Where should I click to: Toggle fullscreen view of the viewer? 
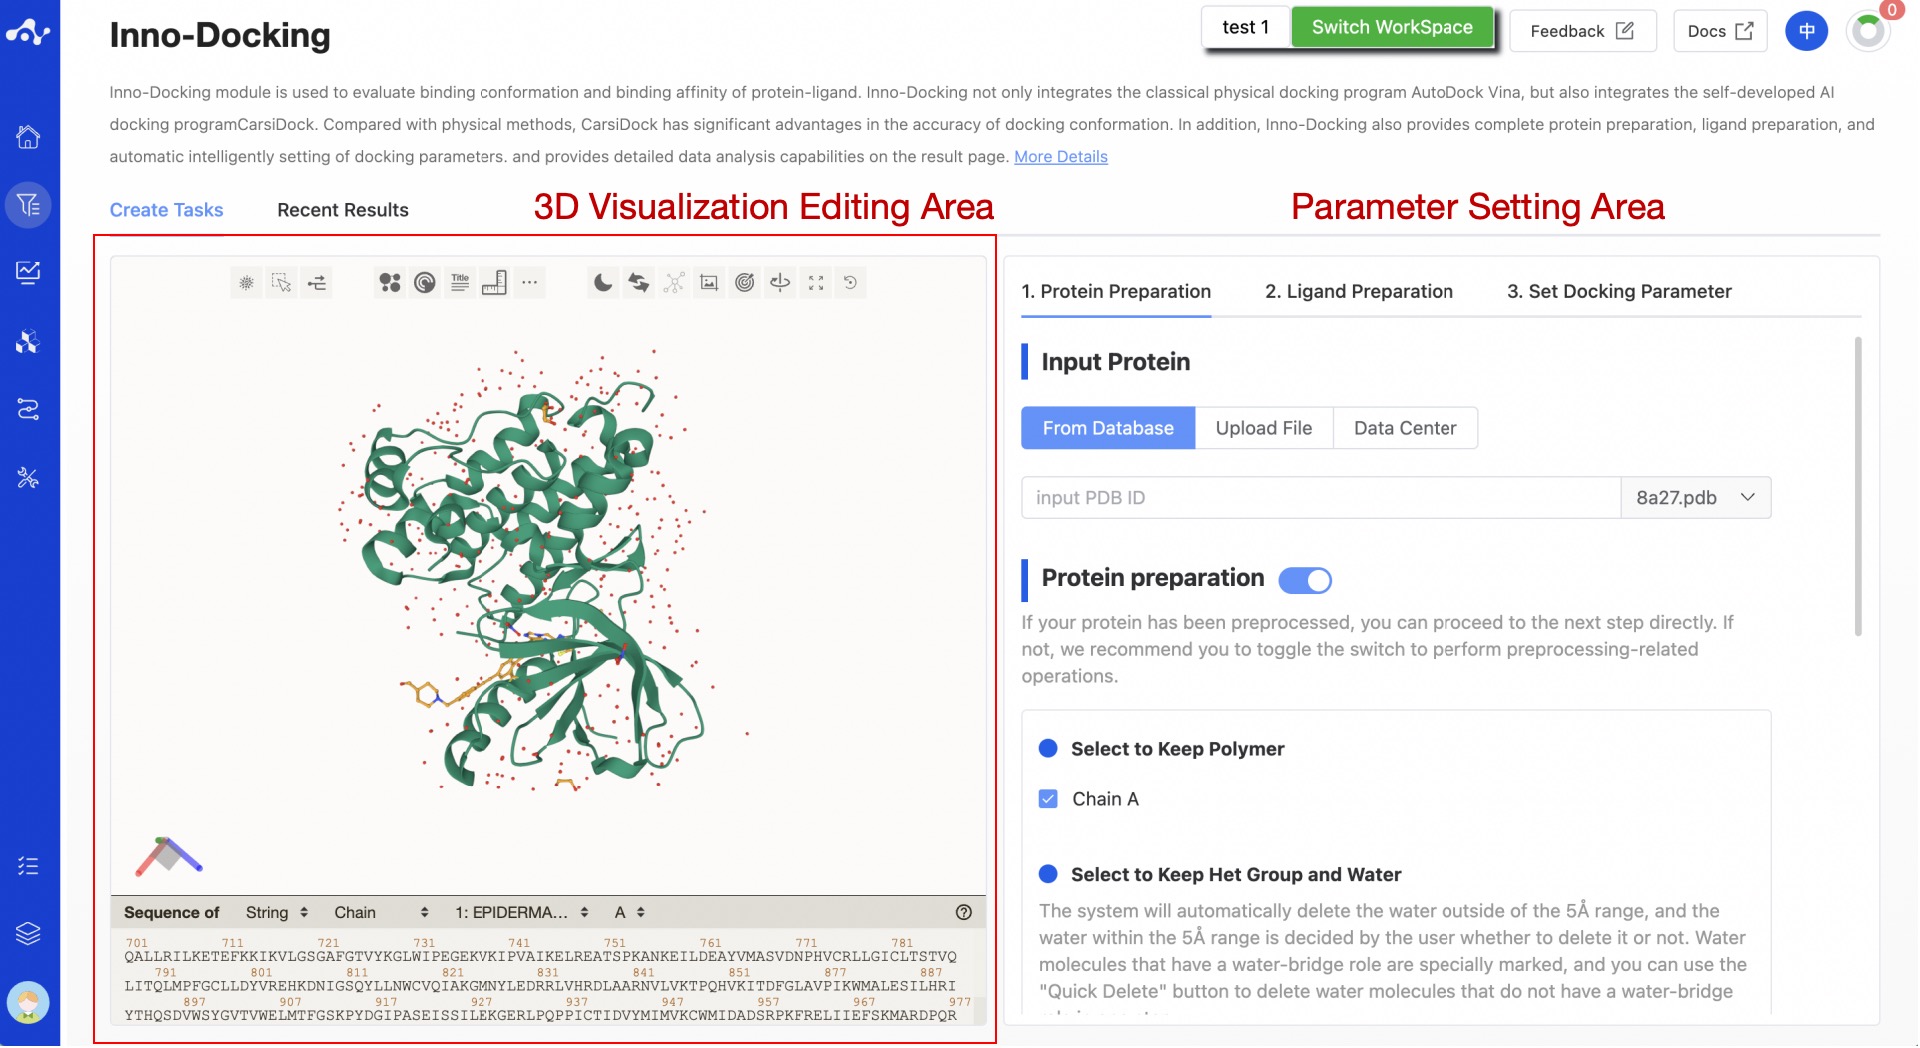coord(816,283)
